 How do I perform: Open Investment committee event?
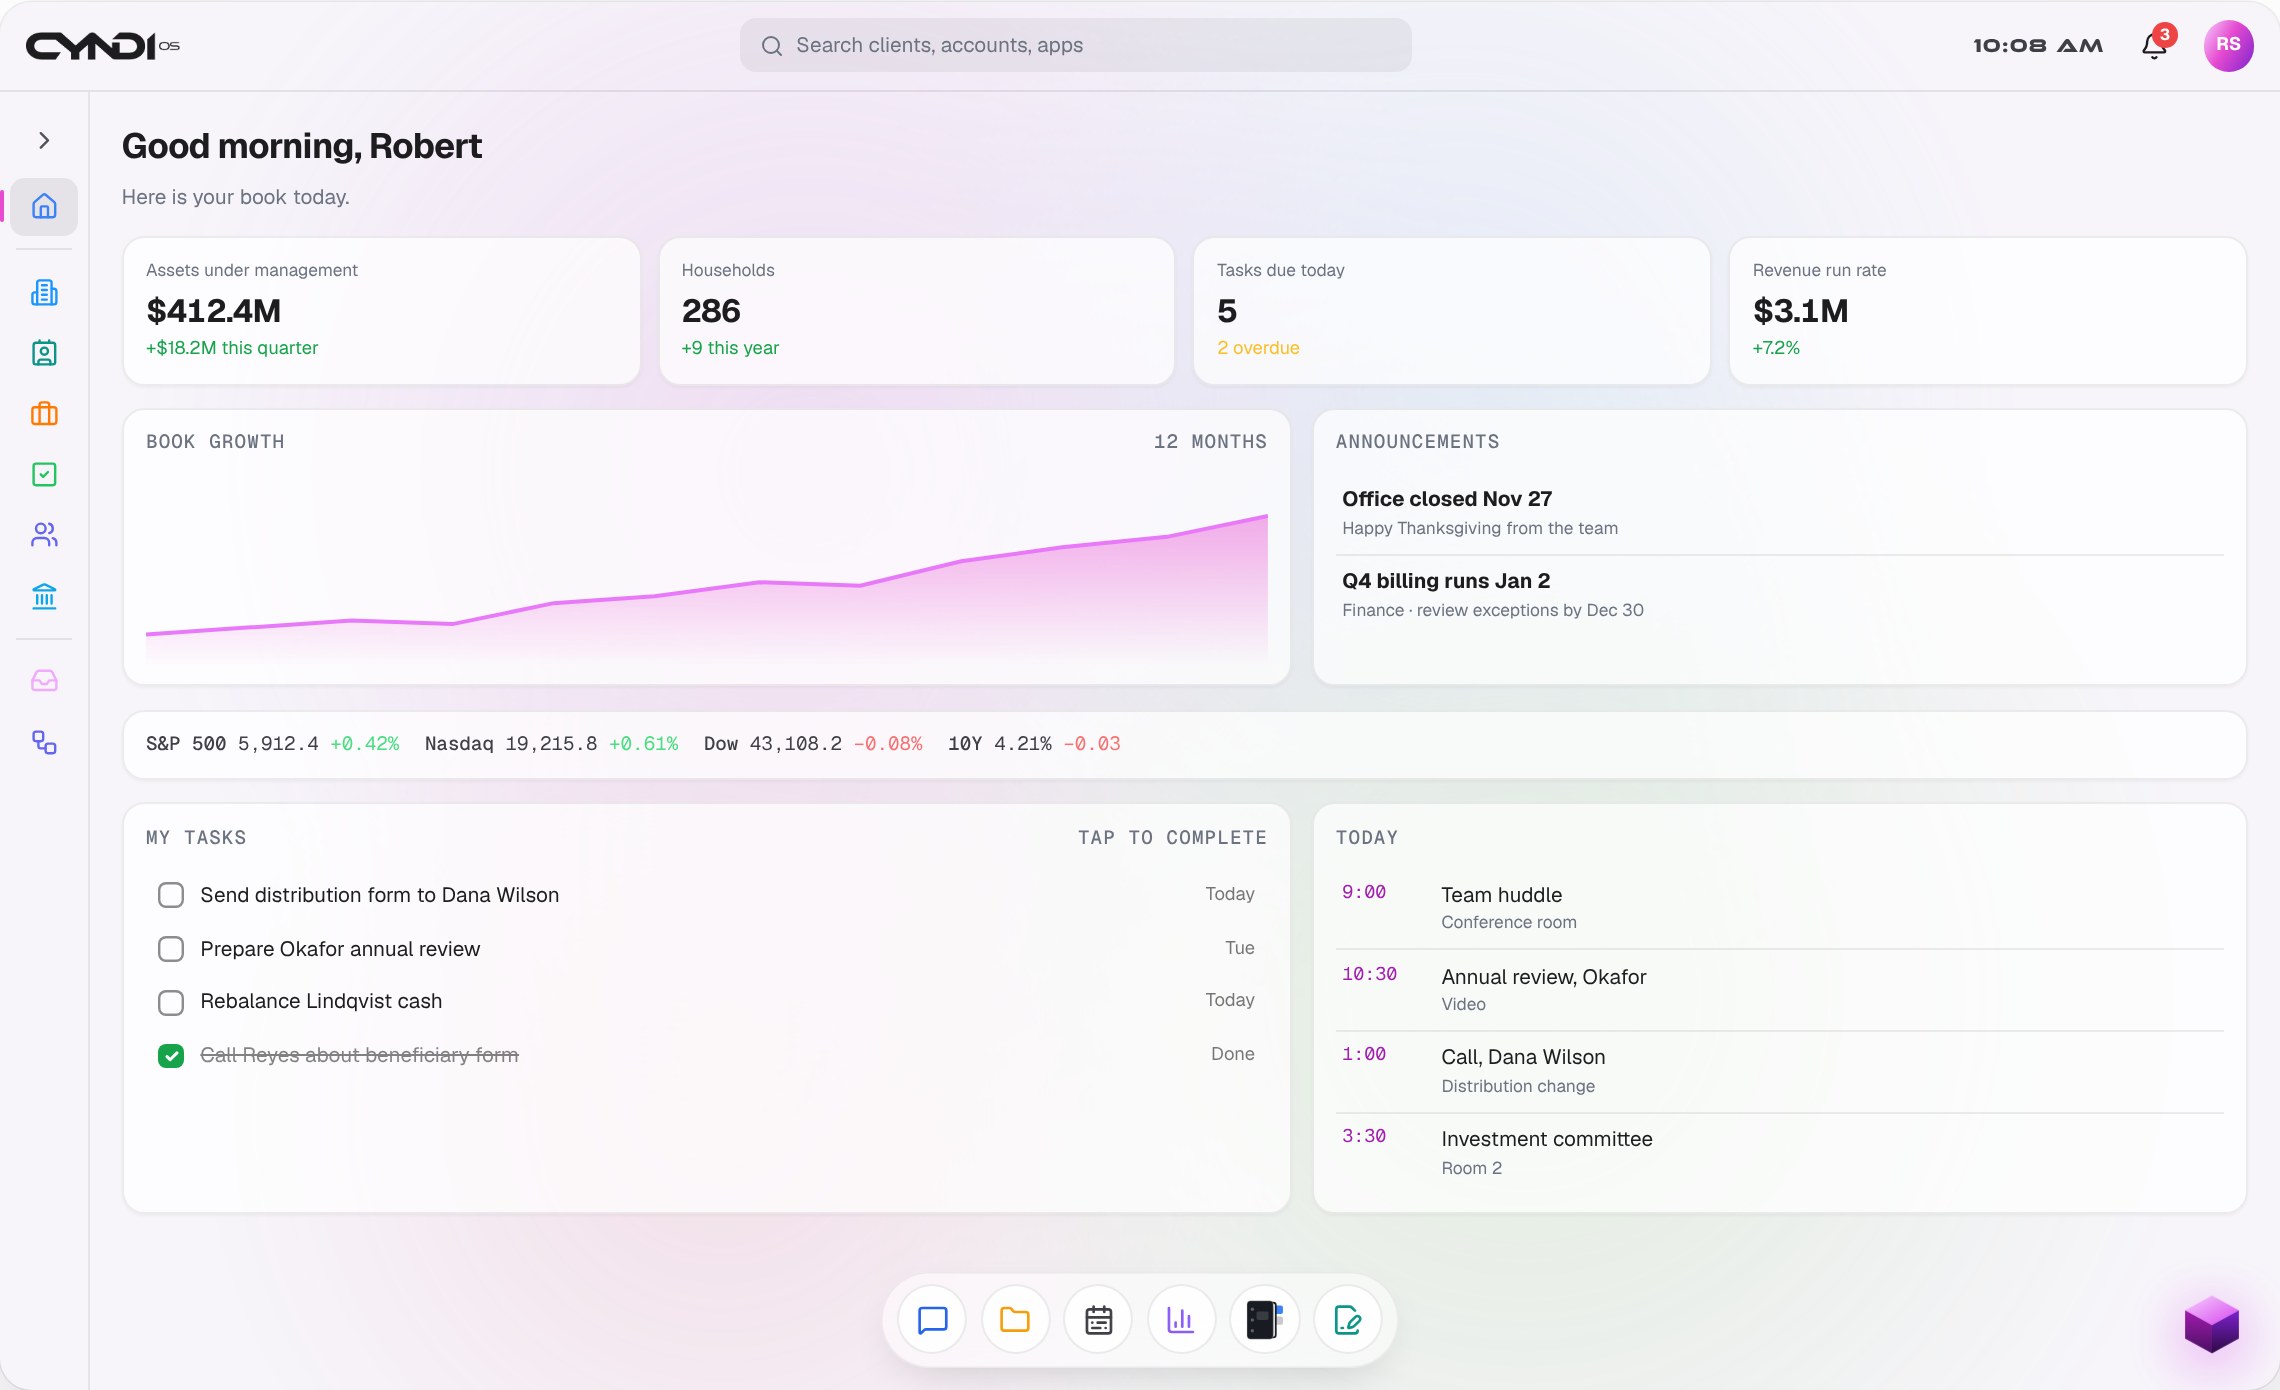[x=1780, y=1153]
